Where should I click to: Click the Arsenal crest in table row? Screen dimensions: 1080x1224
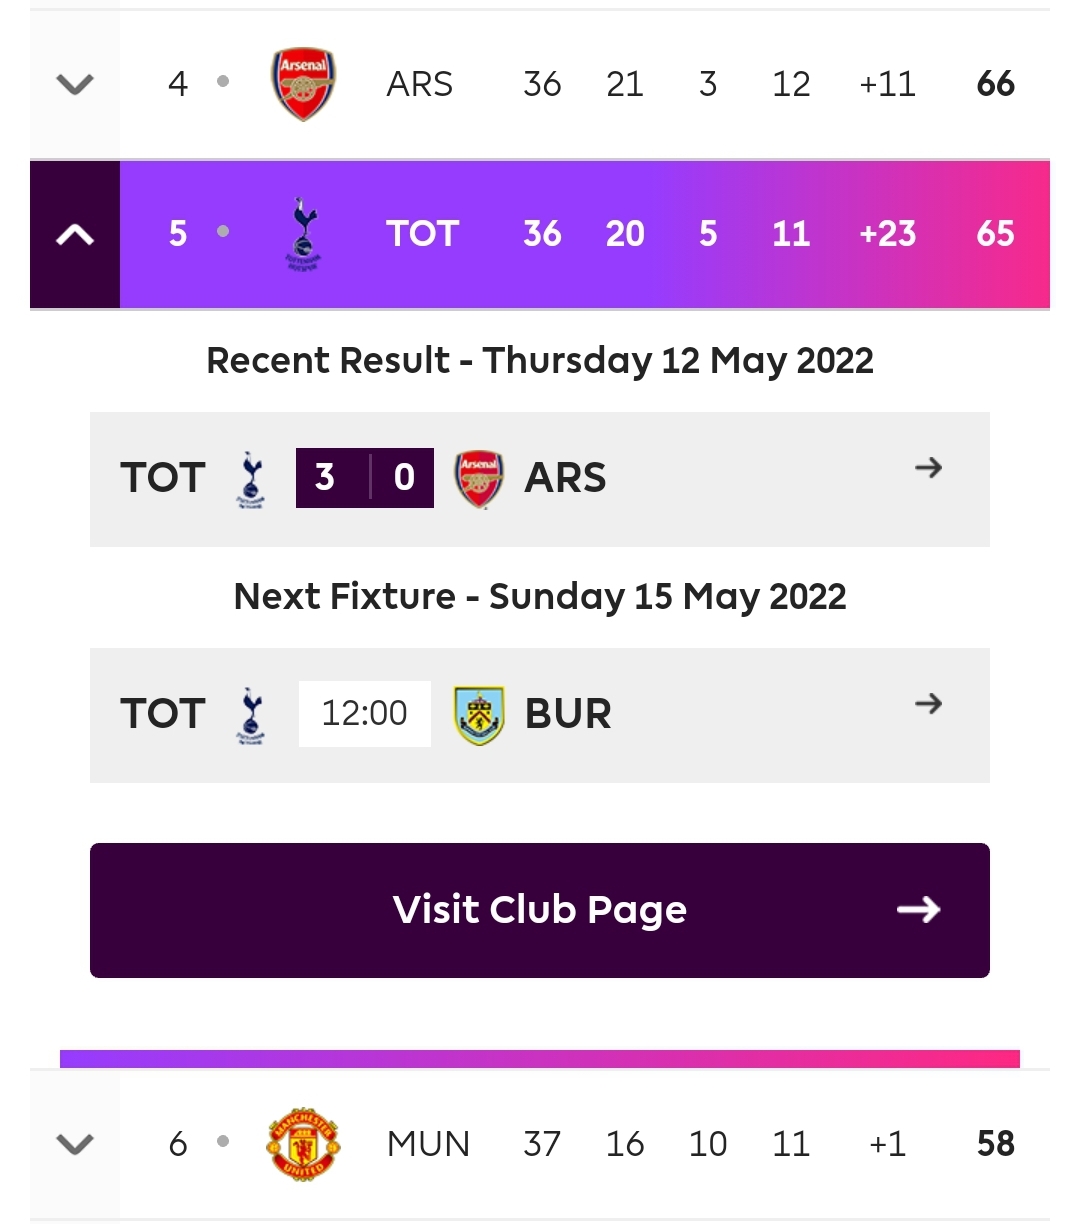tap(304, 84)
